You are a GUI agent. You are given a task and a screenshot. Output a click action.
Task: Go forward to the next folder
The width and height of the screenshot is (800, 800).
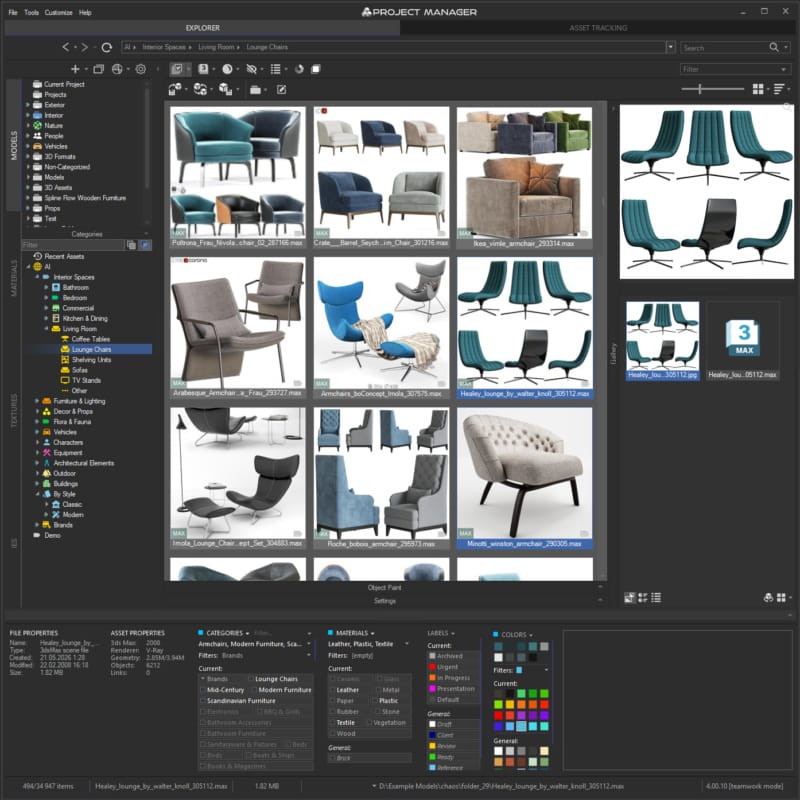click(85, 47)
